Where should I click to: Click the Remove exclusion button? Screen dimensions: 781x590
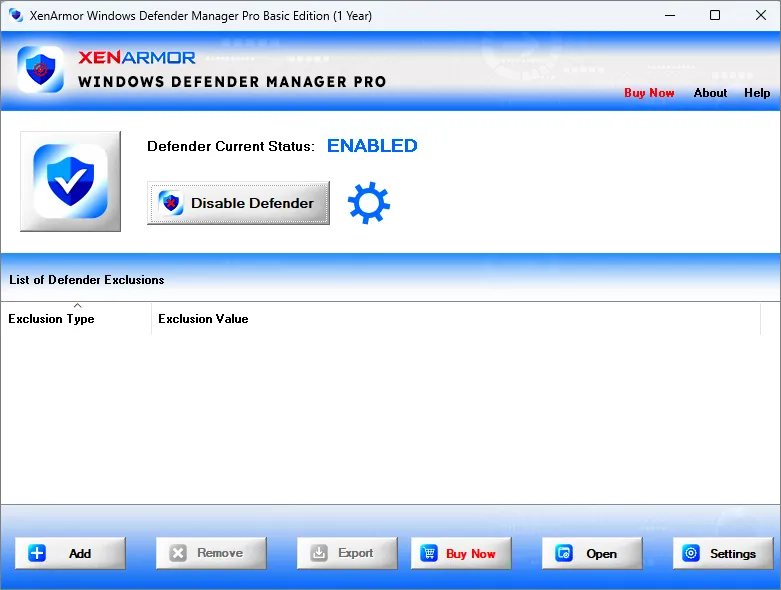pos(211,553)
